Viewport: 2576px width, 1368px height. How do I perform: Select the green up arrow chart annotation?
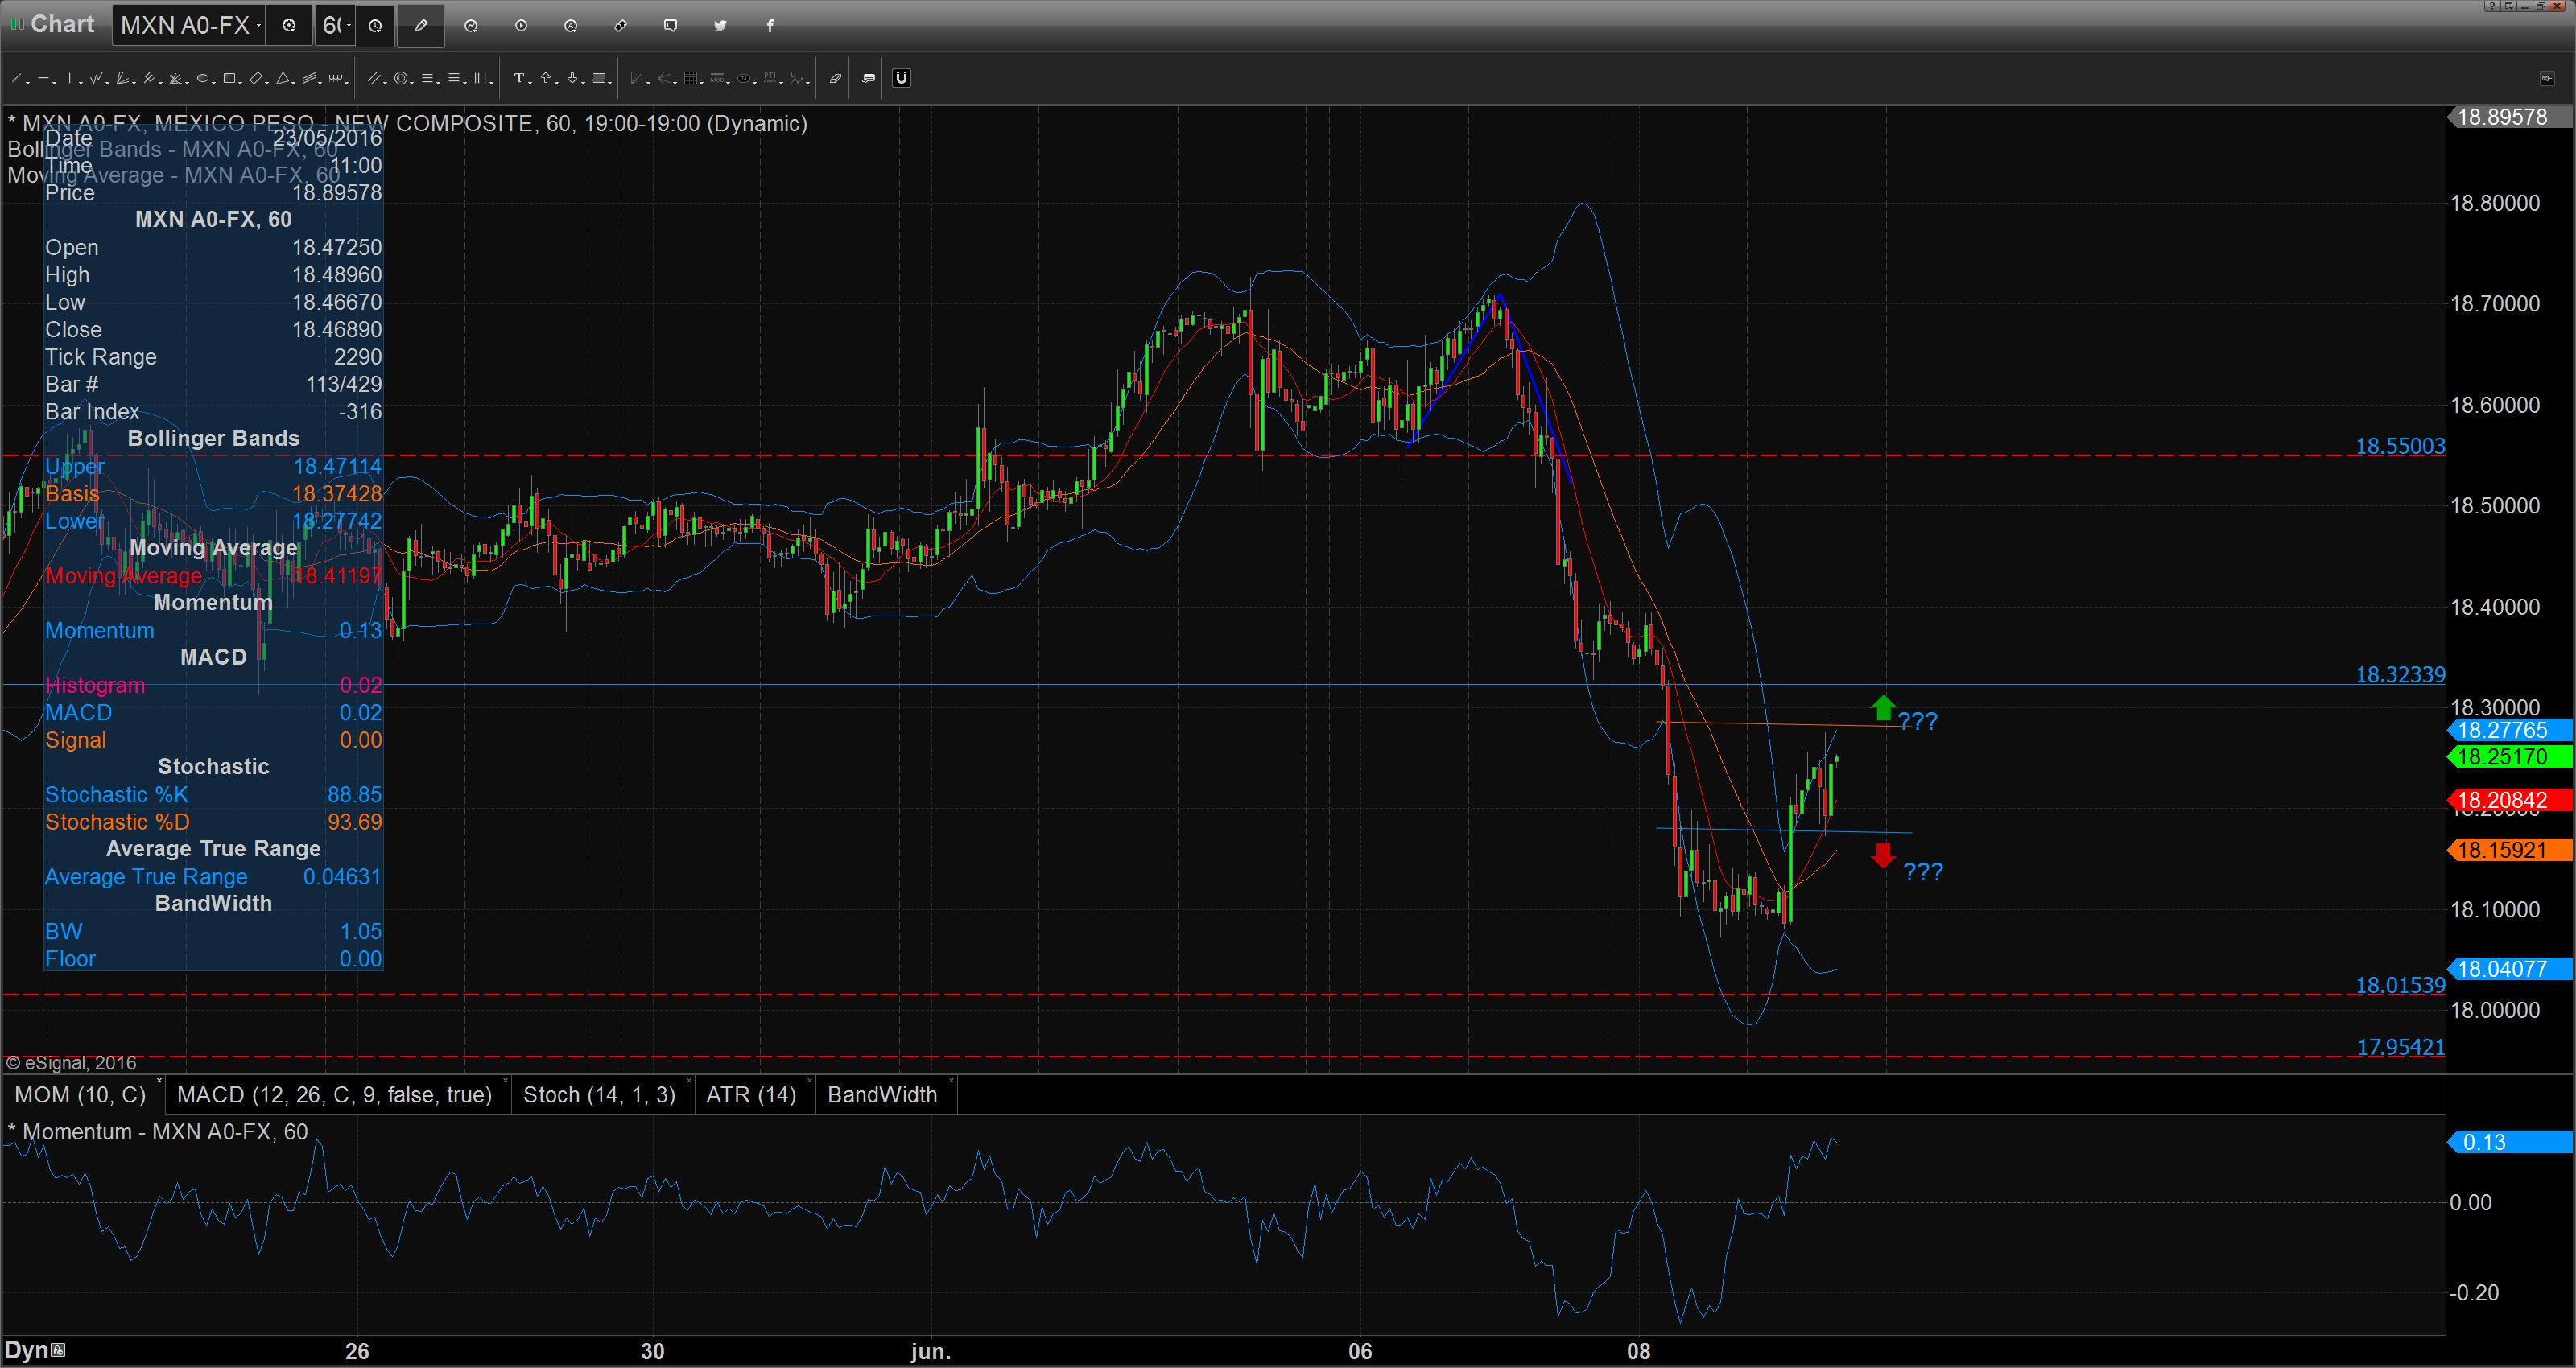point(1883,708)
